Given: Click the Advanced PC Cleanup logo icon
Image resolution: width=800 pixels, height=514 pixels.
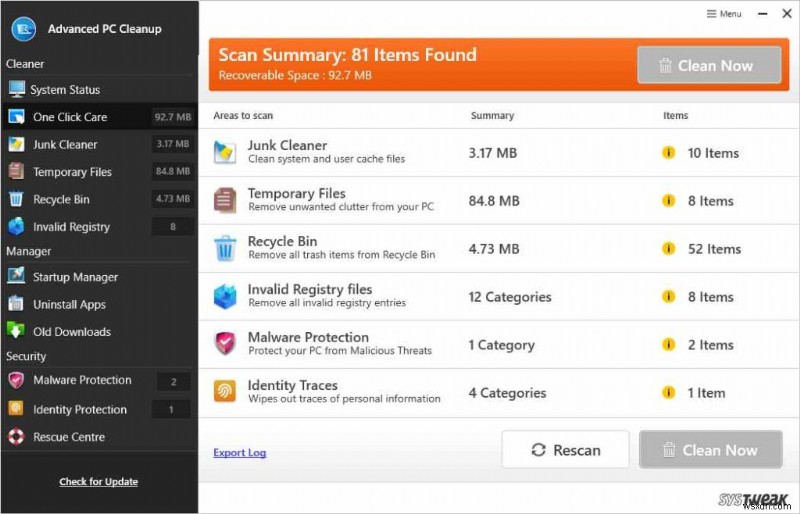Looking at the screenshot, I should (23, 29).
